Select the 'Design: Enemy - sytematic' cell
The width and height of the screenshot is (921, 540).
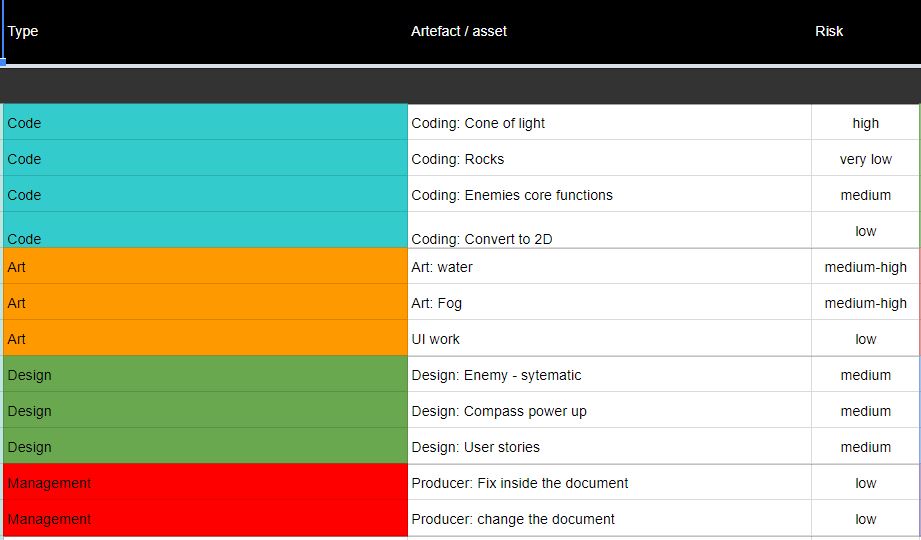pyautogui.click(x=608, y=375)
